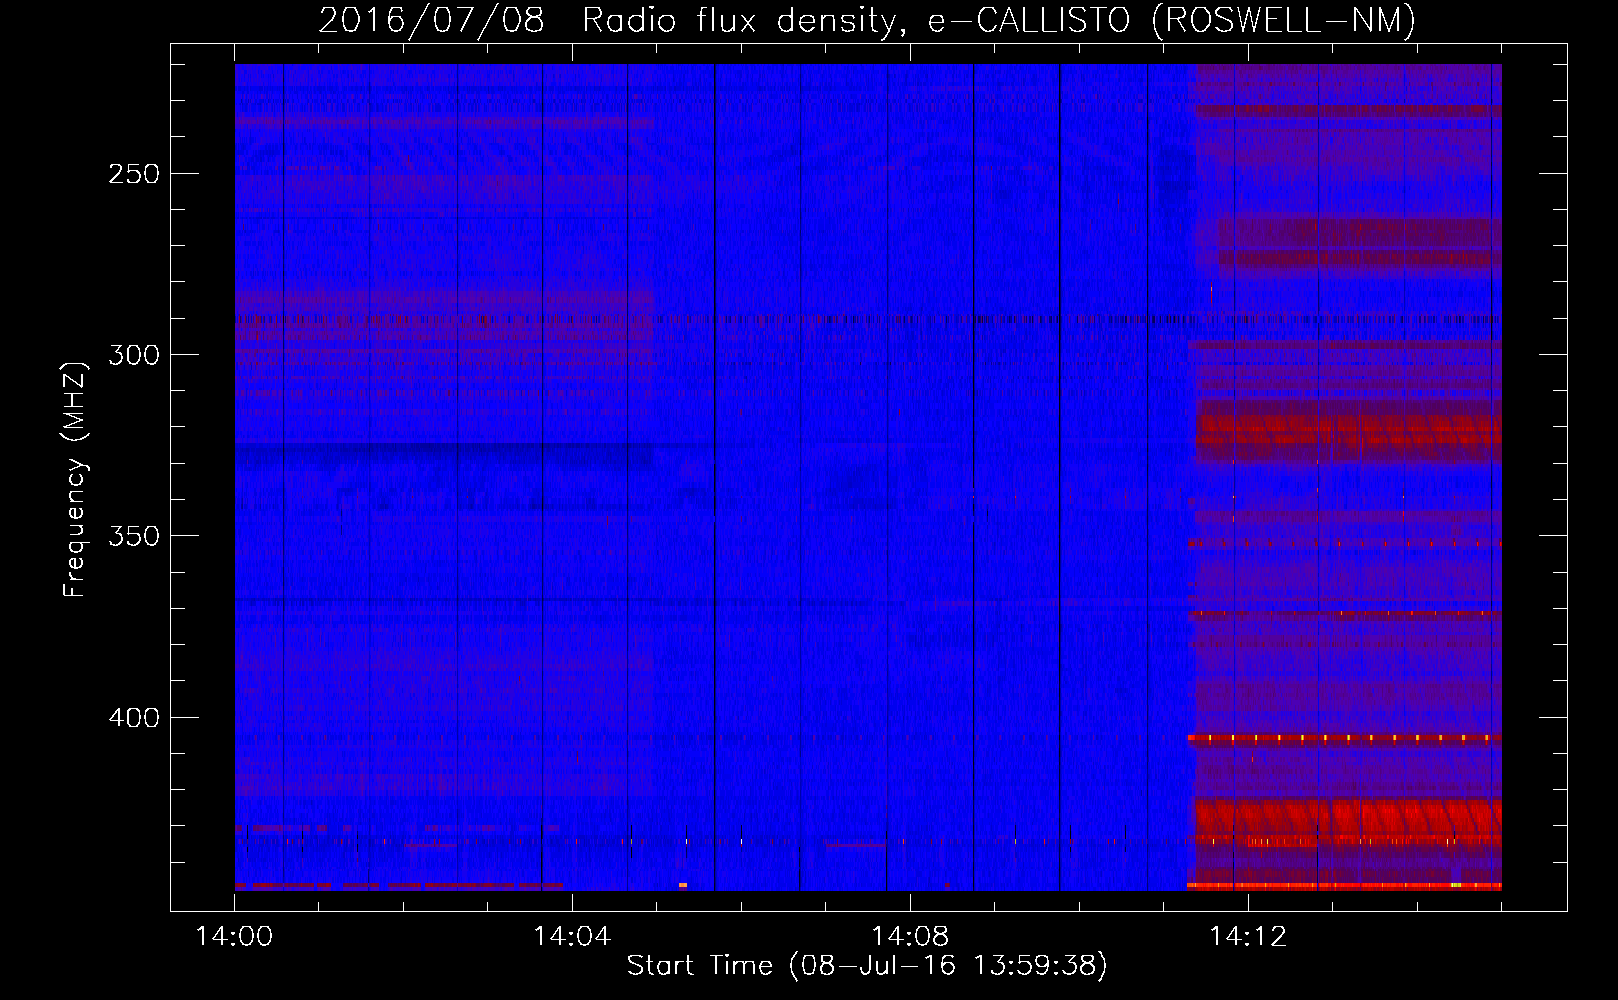1618x1000 pixels.
Task: Click the 'Frequency (MHZ)' axis label
Action: tap(75, 480)
